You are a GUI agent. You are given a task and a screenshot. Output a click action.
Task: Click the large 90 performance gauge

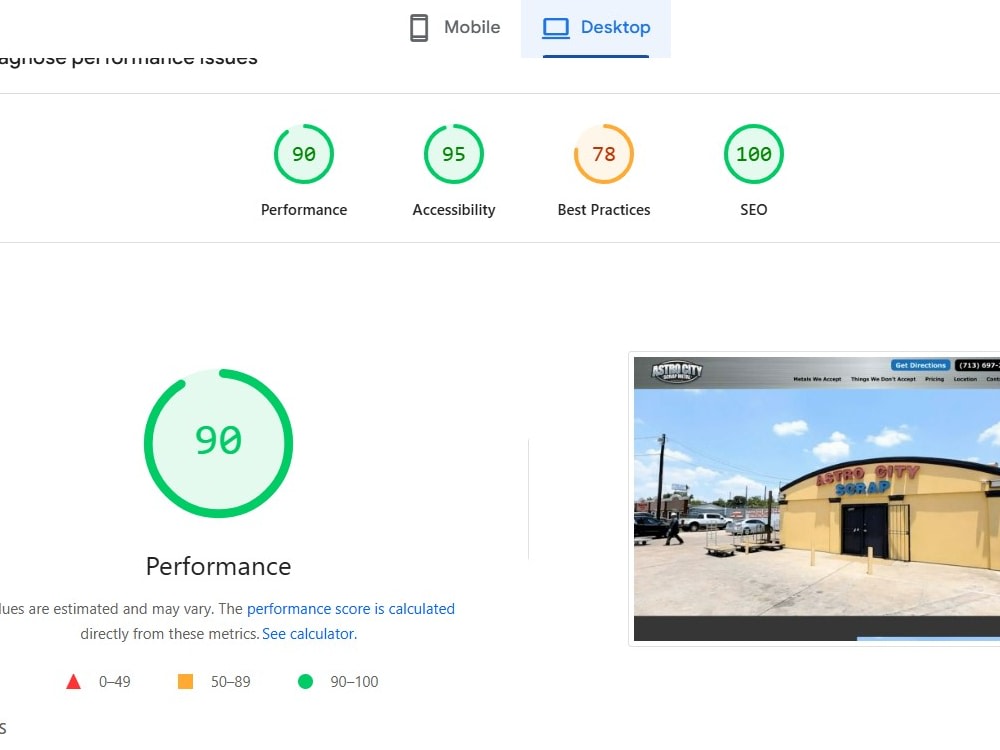[x=218, y=443]
